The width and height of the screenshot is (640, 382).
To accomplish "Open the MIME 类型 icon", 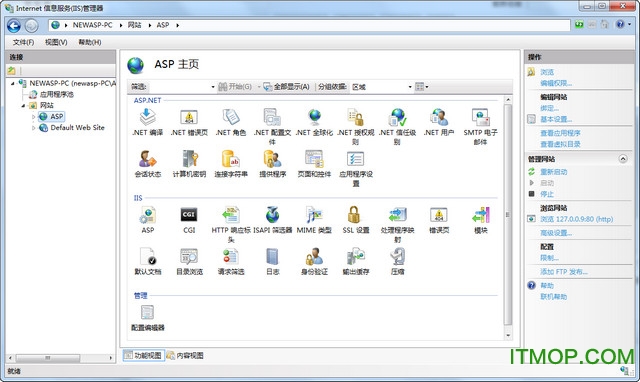I will 314,215.
